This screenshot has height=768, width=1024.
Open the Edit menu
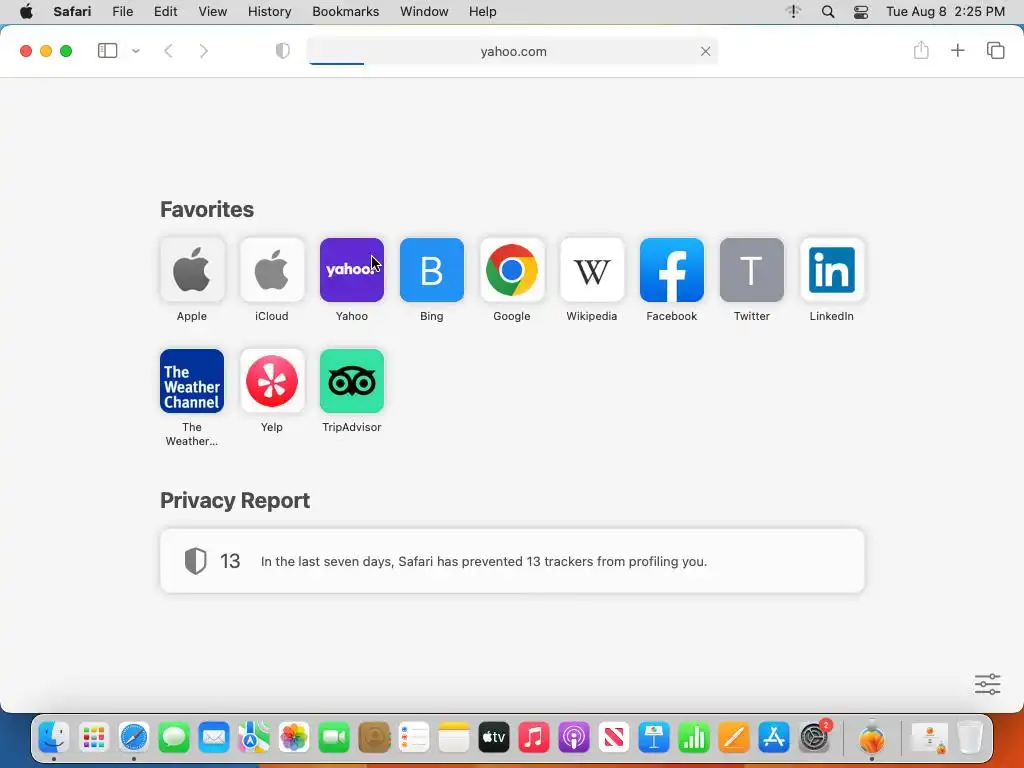click(166, 12)
